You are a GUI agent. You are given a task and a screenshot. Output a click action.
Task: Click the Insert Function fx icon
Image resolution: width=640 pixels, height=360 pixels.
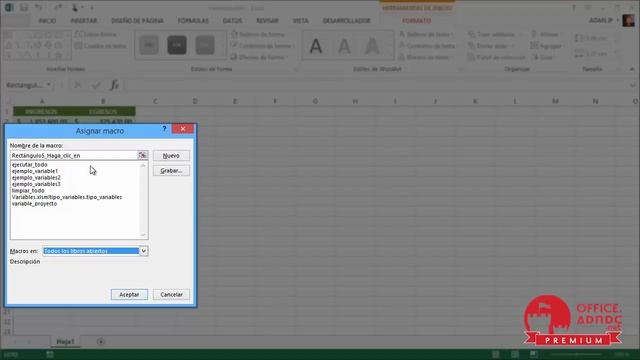tap(114, 85)
